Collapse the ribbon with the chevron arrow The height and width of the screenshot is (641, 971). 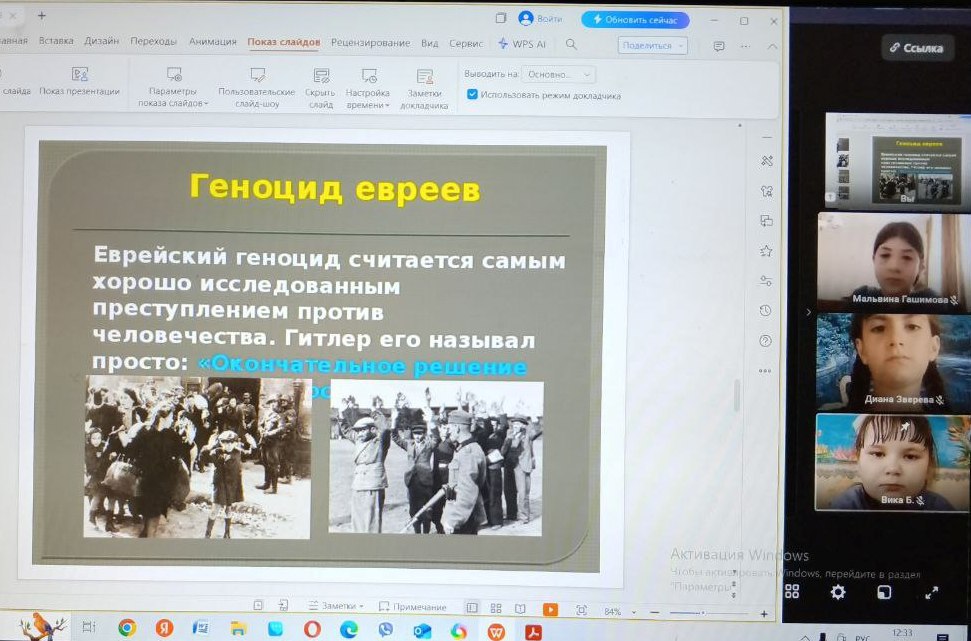pyautogui.click(x=772, y=46)
